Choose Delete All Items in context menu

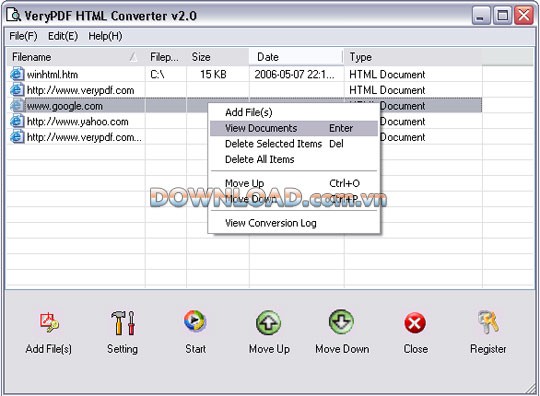[294, 159]
